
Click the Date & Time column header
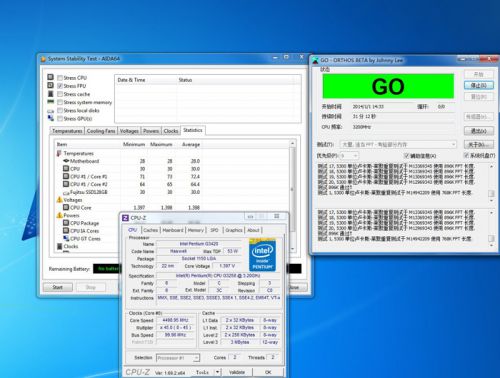tap(131, 80)
